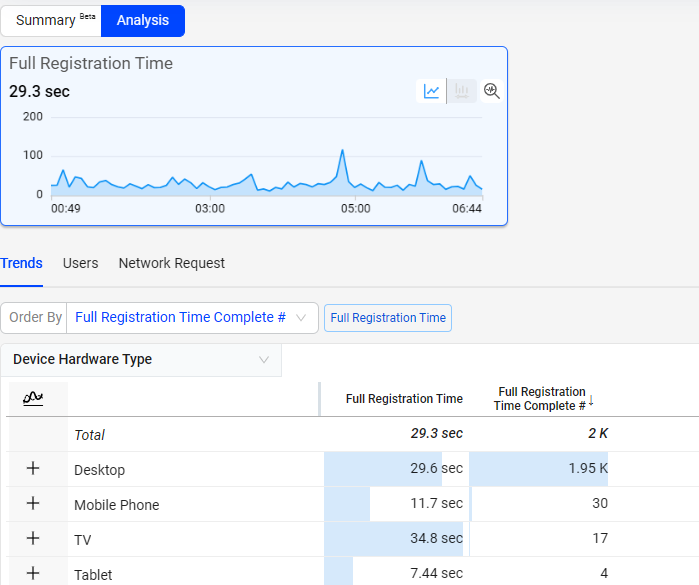Switch to line chart view icon
Image resolution: width=699 pixels, height=585 pixels.
[x=432, y=91]
